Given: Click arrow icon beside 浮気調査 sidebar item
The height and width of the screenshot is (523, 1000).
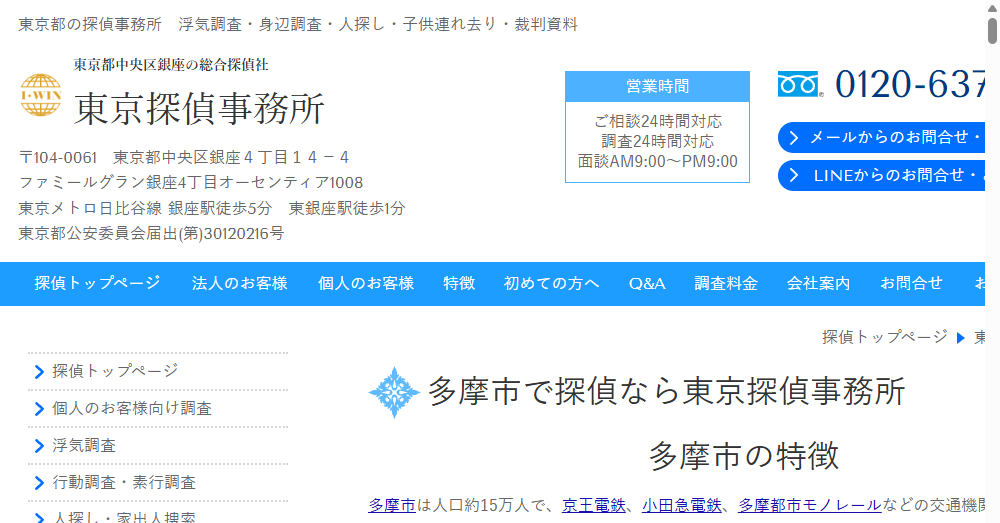Looking at the screenshot, I should [39, 446].
